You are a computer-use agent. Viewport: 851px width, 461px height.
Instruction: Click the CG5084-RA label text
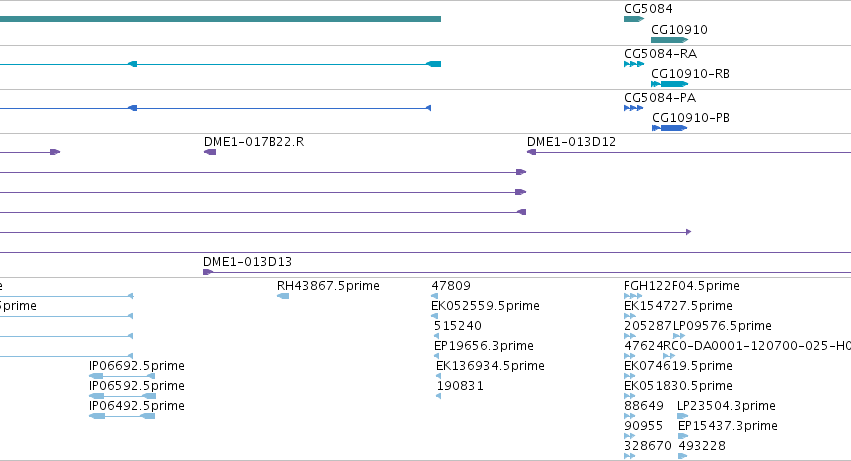coord(661,54)
